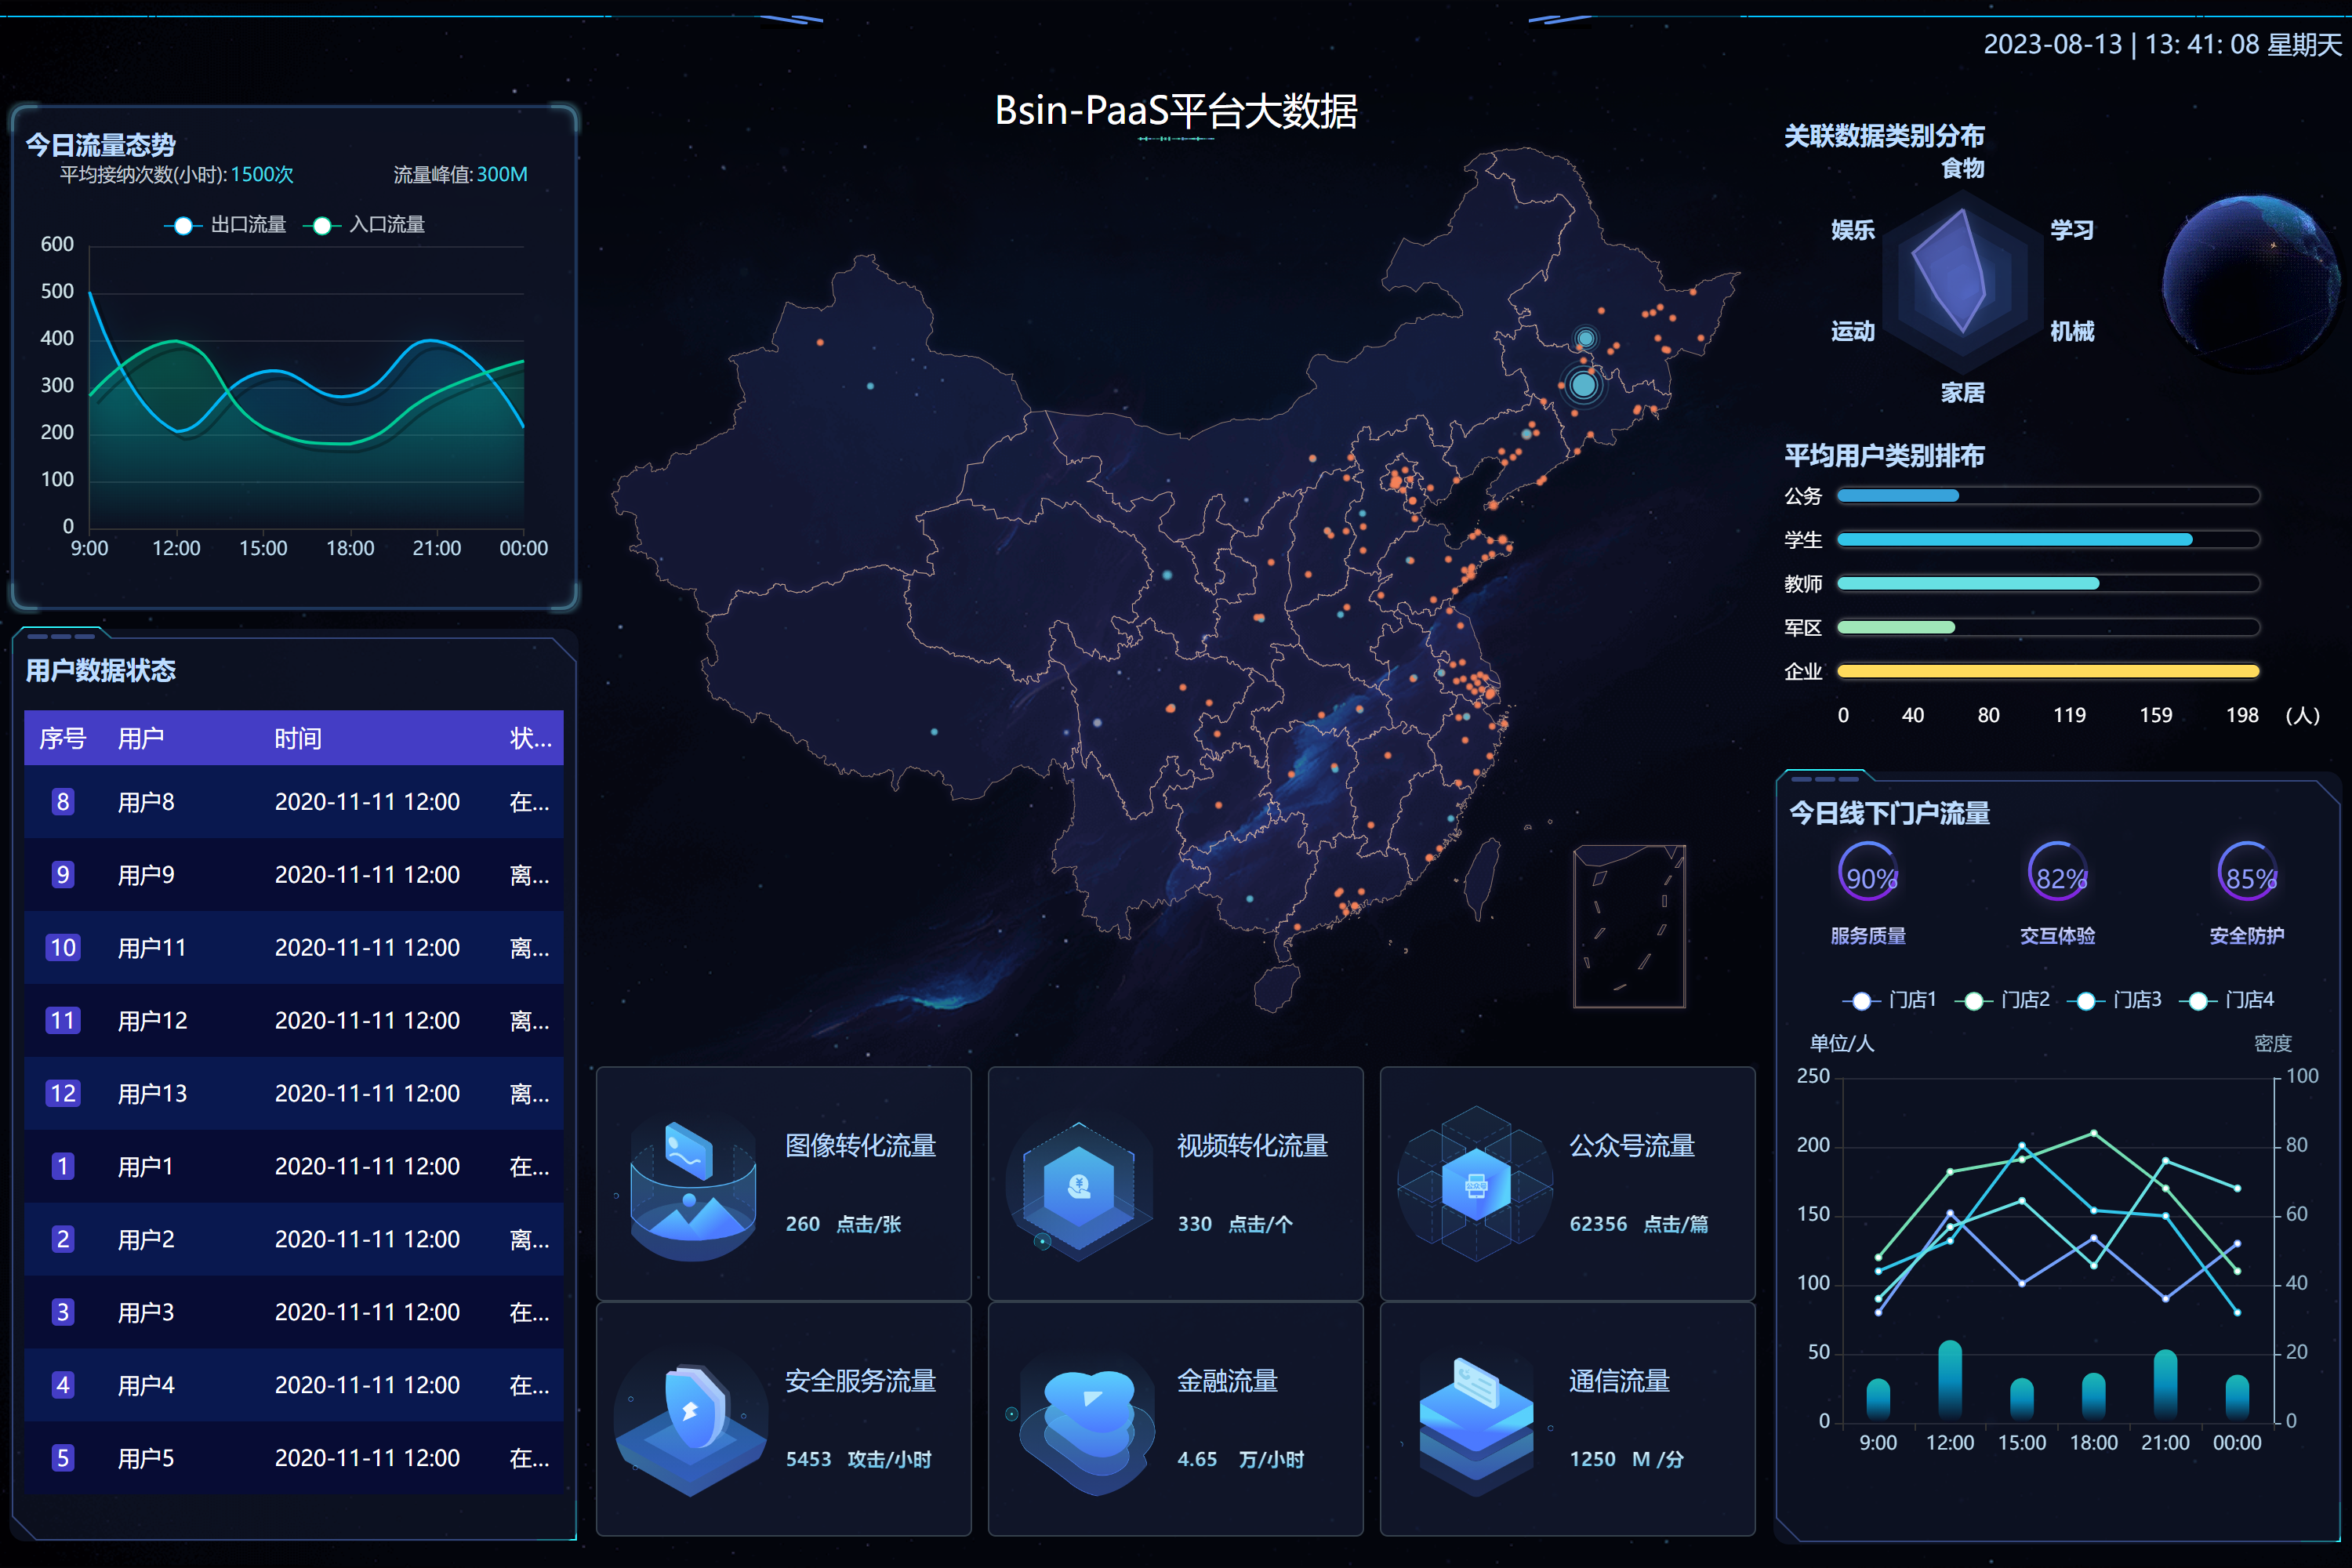Click the 公务 progress bar

(x=2048, y=496)
